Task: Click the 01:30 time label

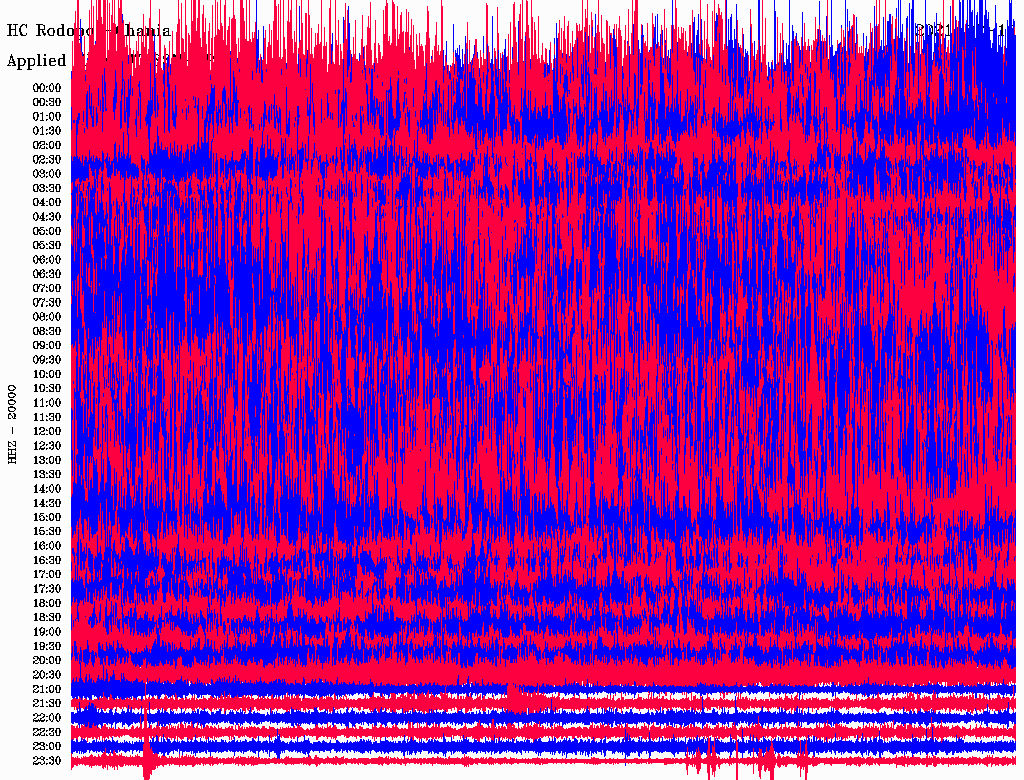Action: point(47,131)
